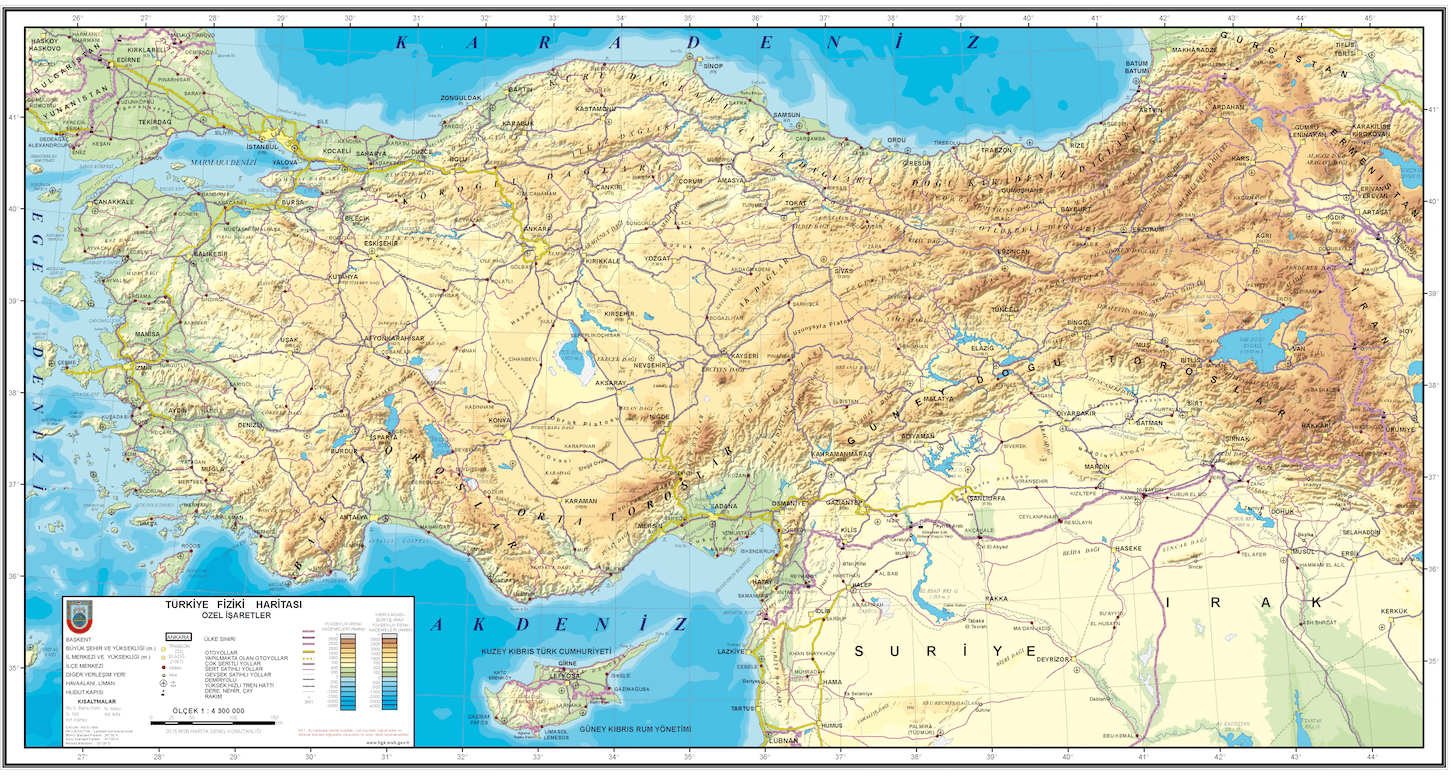Click the KARS city label
The image size is (1451, 776).
point(1241,159)
